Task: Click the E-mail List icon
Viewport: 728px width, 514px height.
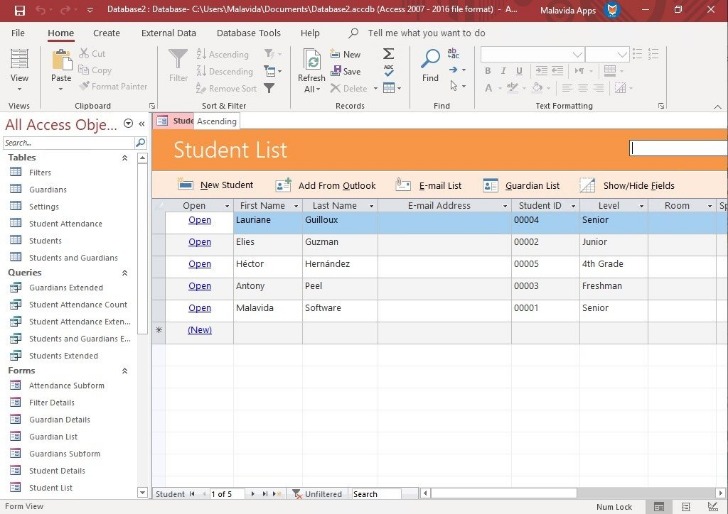Action: (x=403, y=185)
